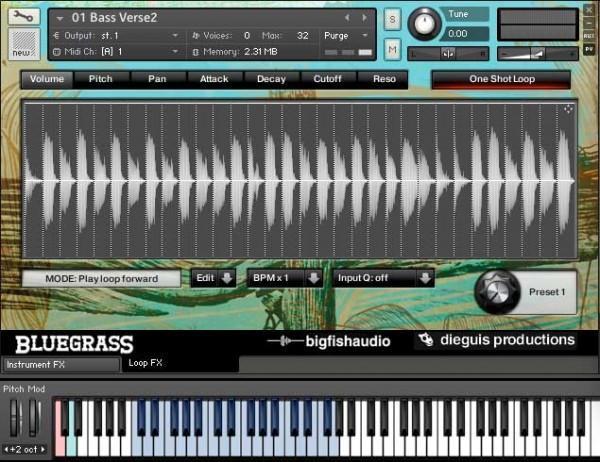Click the Tune label
The width and height of the screenshot is (600, 462).
[458, 14]
